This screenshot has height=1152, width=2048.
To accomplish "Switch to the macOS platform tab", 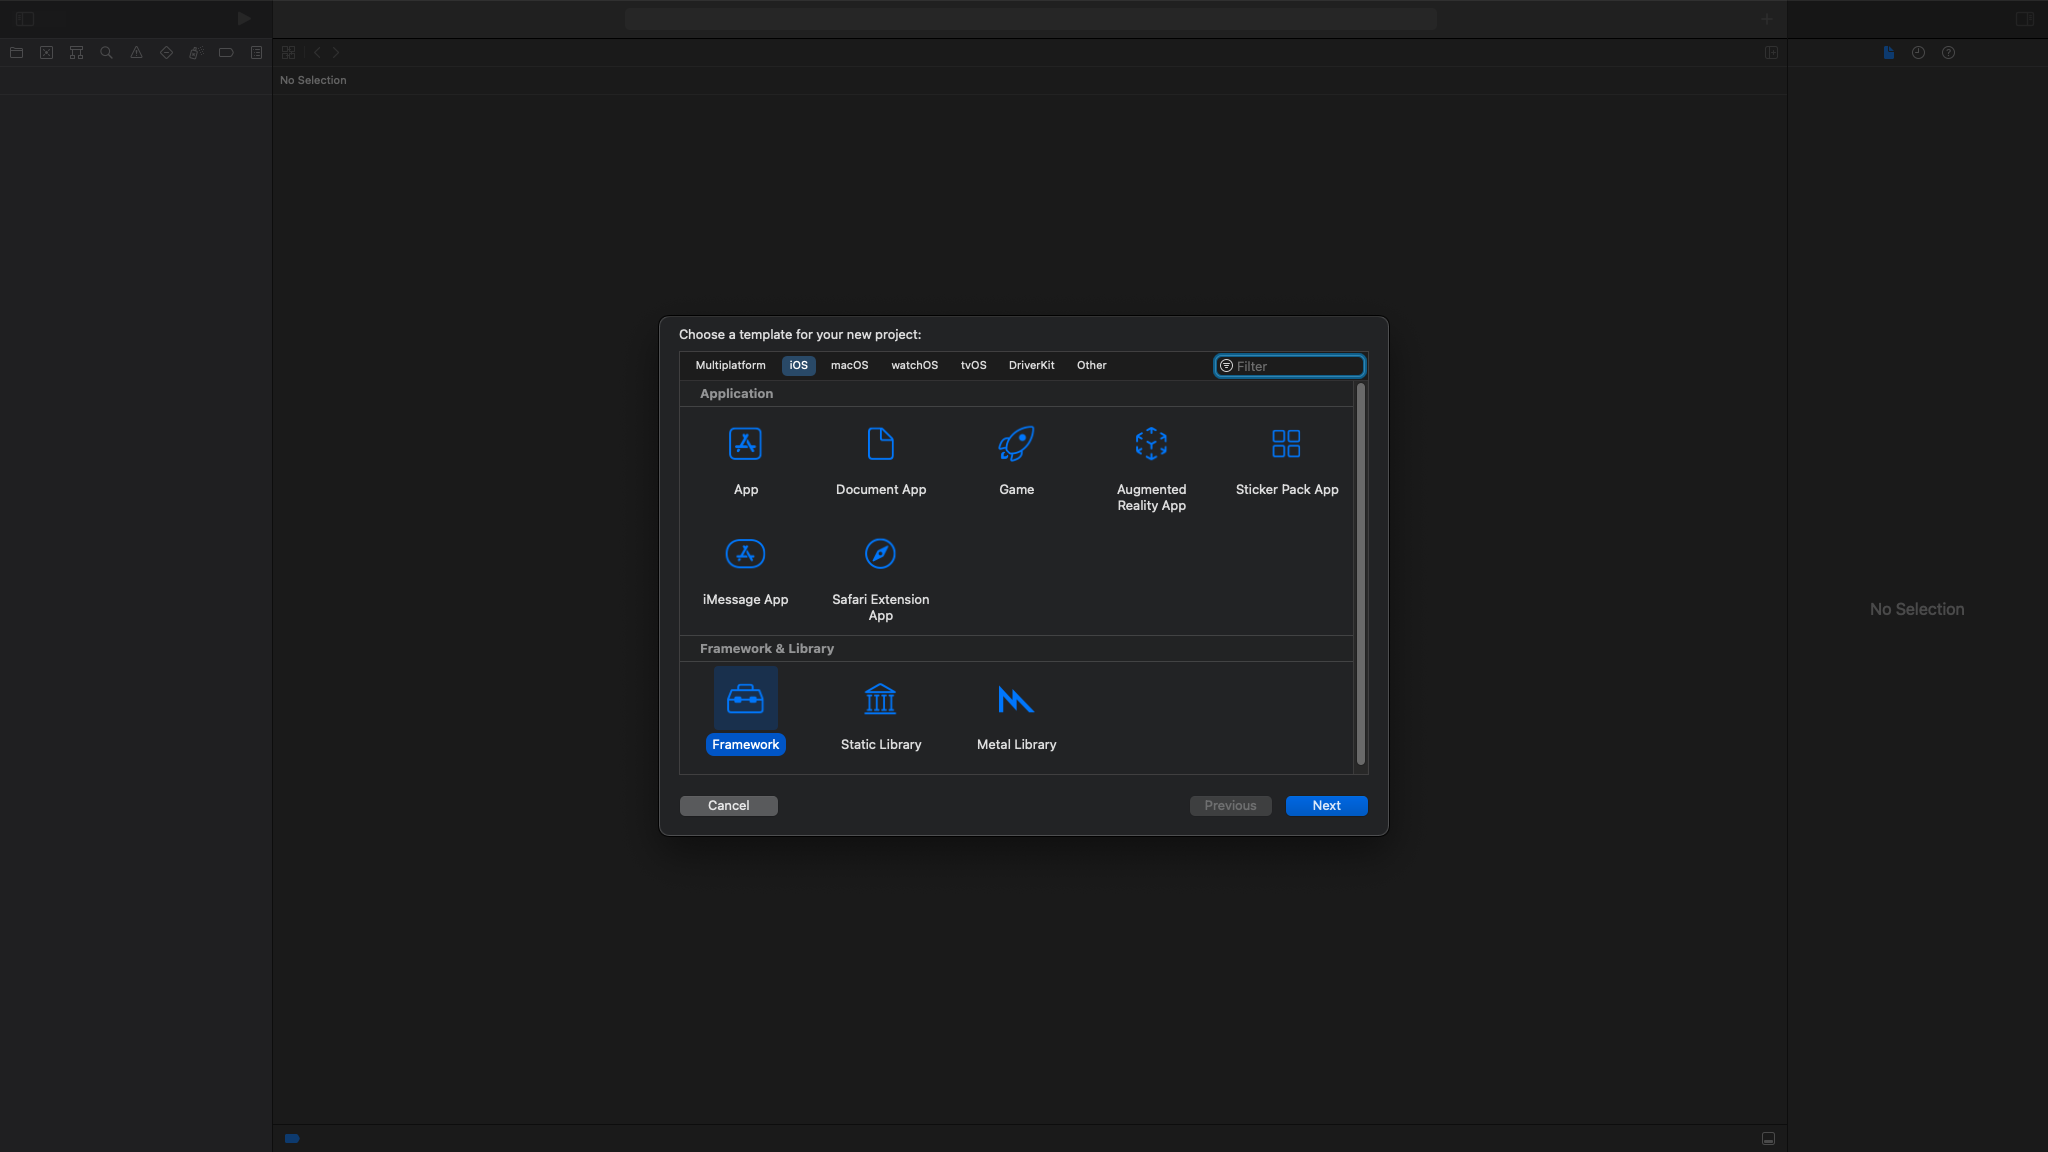I will 849,366.
